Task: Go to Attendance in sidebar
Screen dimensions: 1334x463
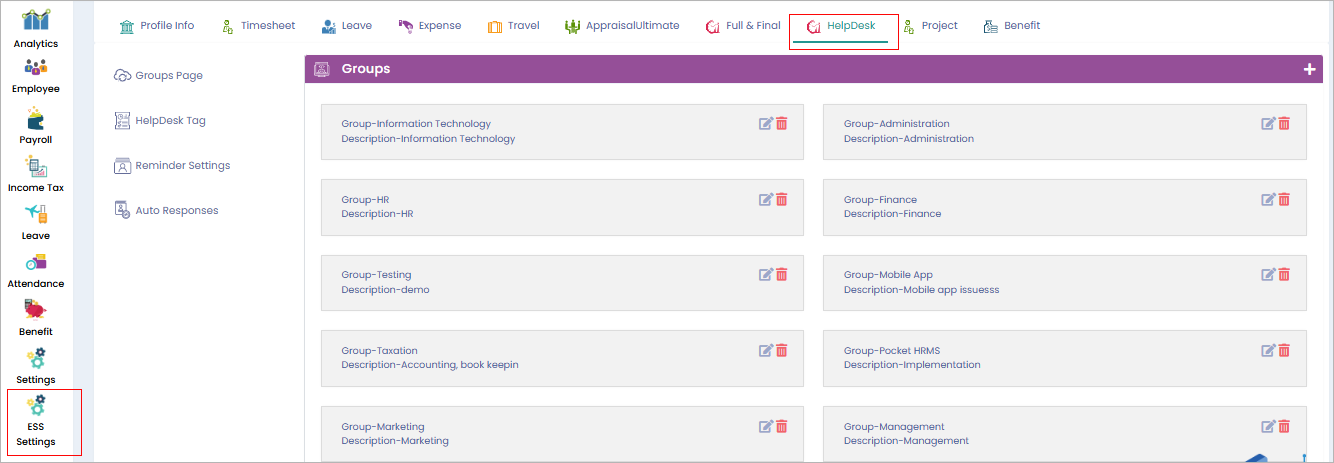Action: 36,270
